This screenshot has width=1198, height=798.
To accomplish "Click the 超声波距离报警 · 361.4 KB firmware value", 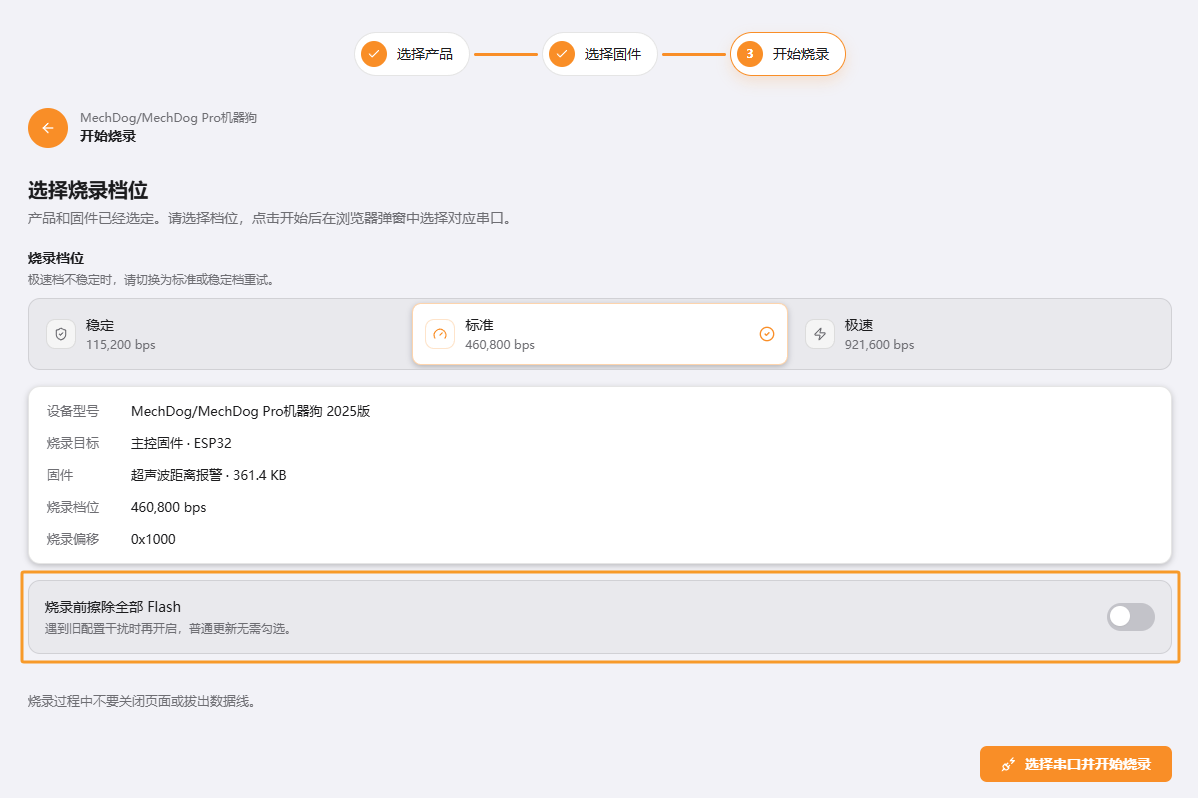I will [x=209, y=475].
